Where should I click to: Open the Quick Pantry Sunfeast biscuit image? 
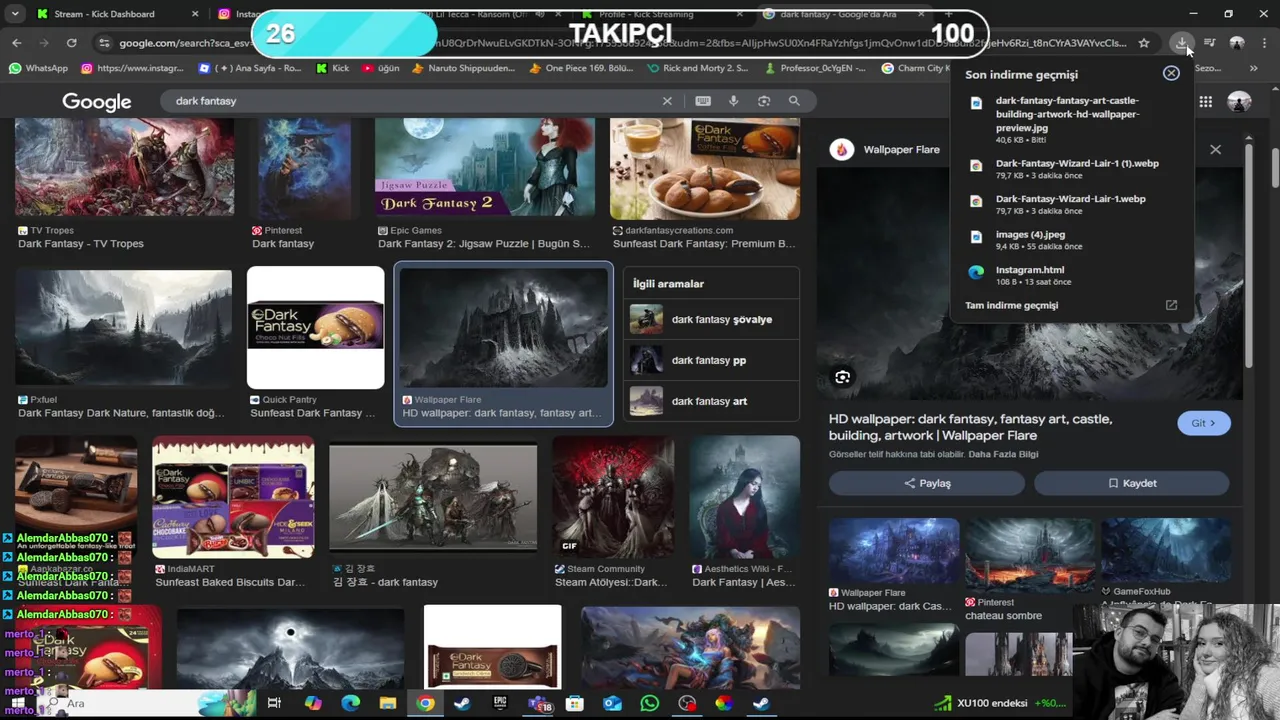tap(315, 328)
